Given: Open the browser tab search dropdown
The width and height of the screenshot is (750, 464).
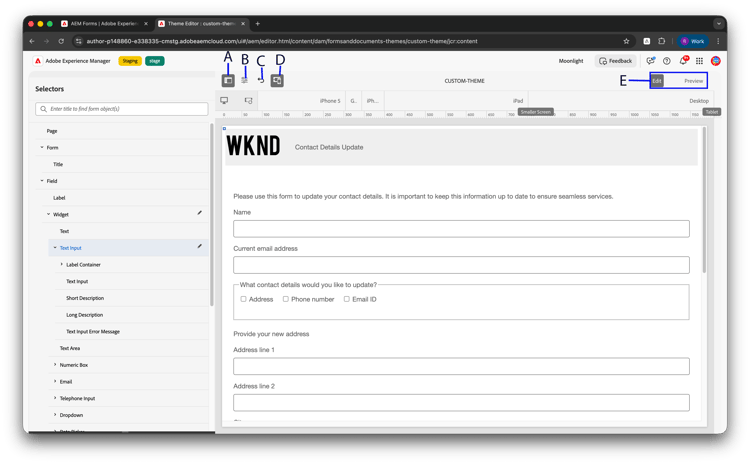Looking at the screenshot, I should coord(718,23).
